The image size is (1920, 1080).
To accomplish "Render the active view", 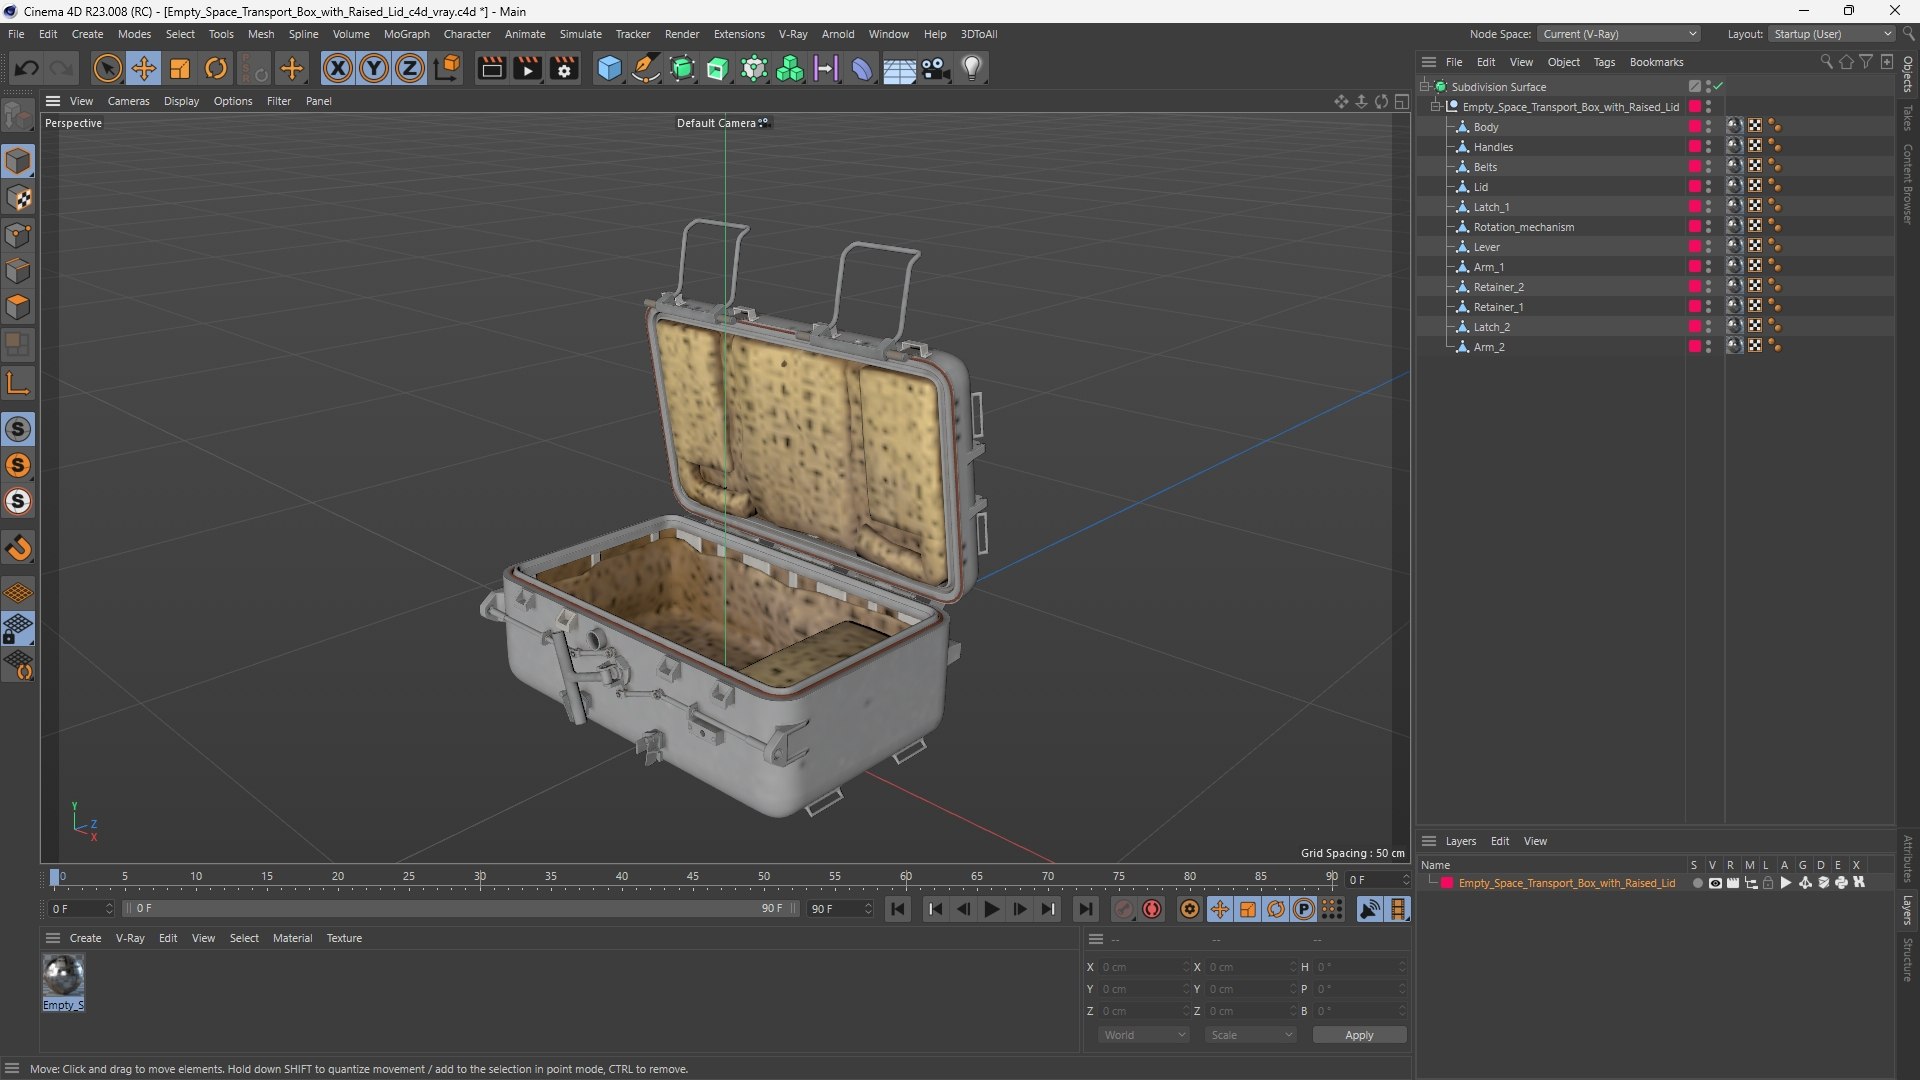I will 491,68.
